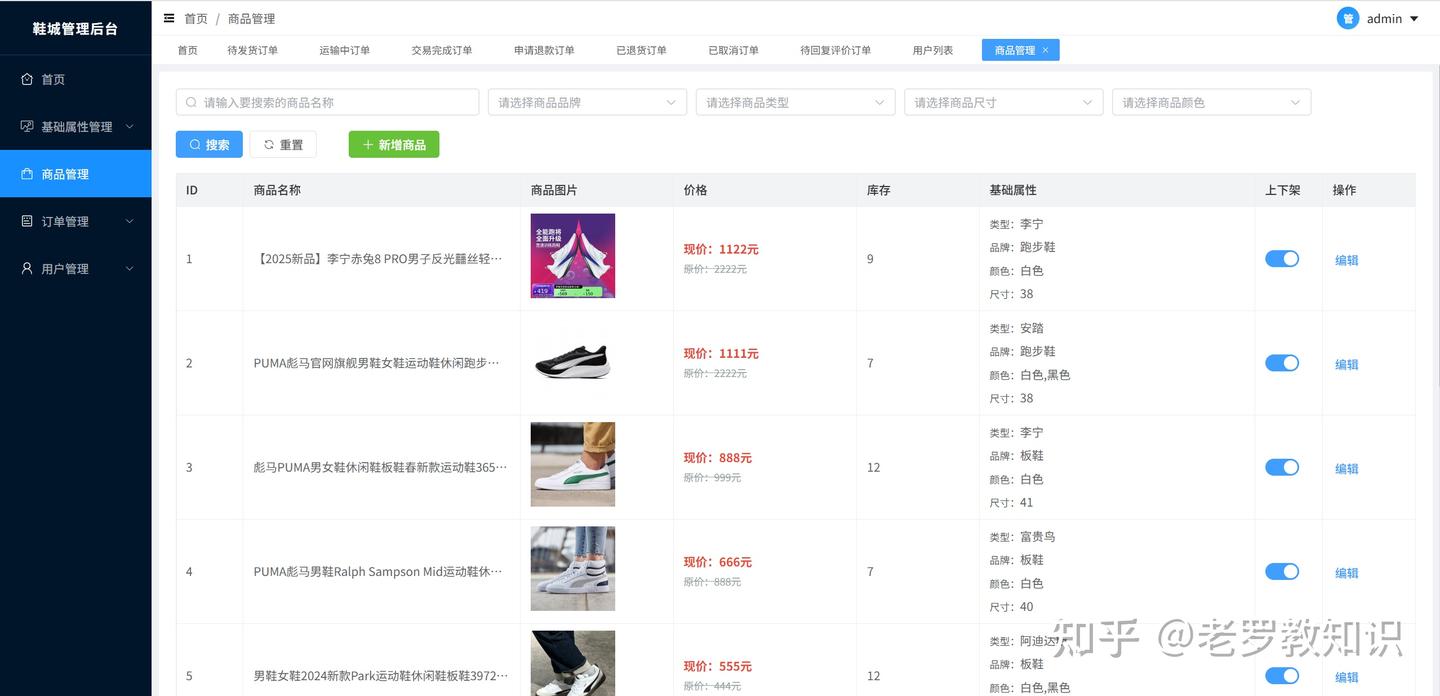
Task: Switch to the 待发货订单 tab
Action: coord(253,50)
